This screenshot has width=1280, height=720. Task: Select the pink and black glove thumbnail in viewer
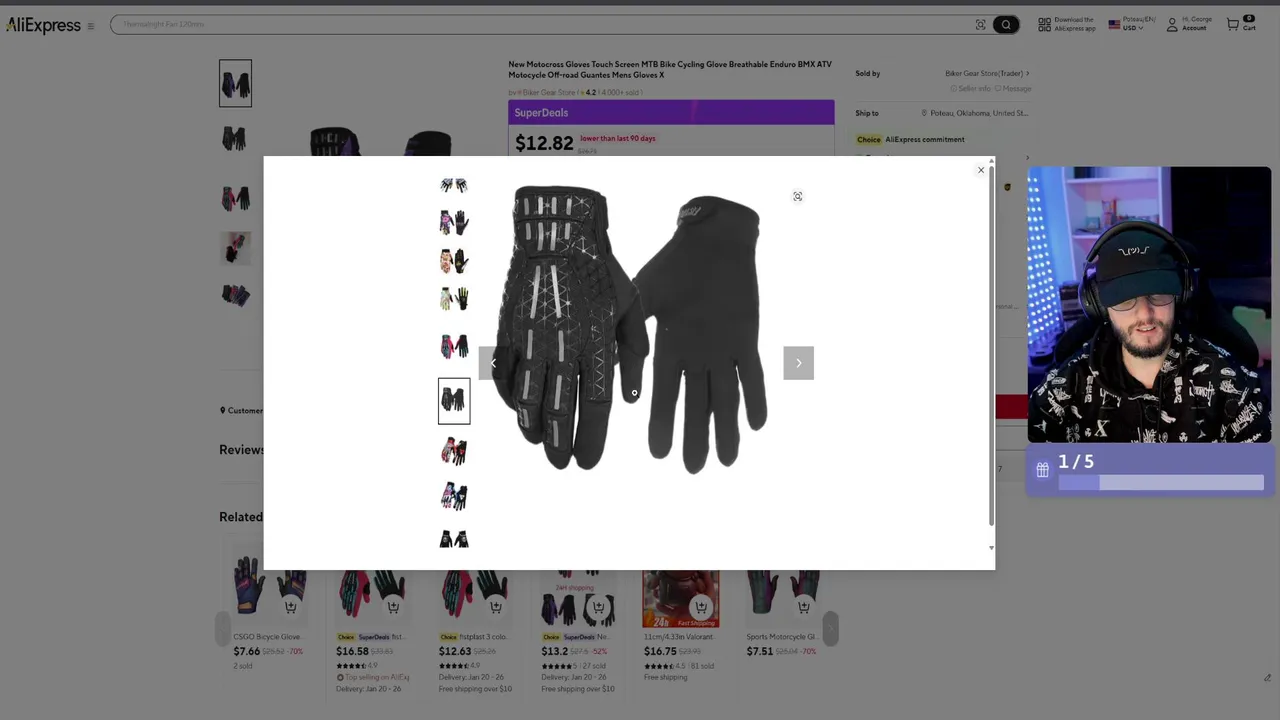[x=454, y=346]
